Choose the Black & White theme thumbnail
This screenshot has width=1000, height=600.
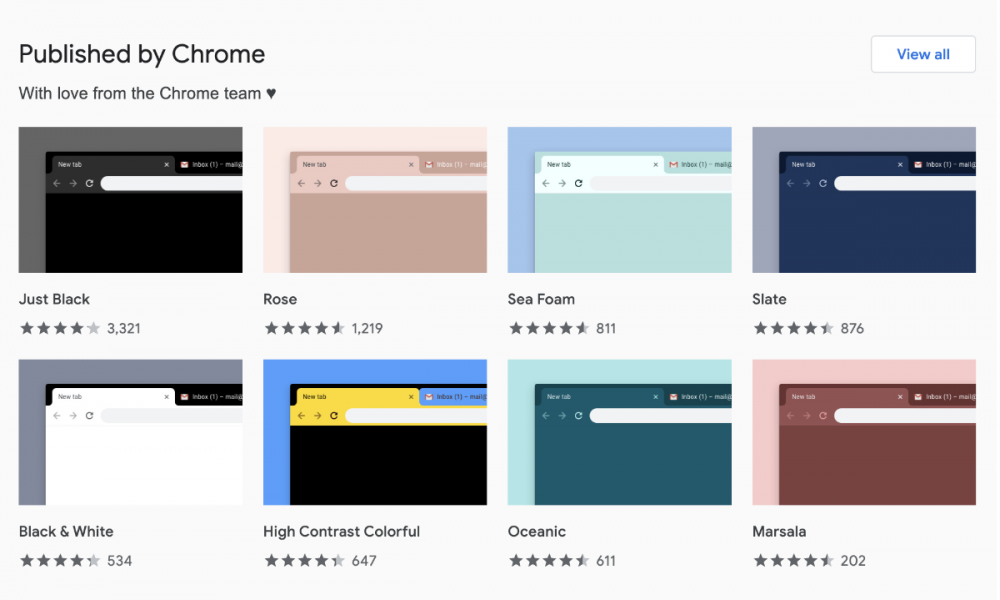[x=130, y=432]
